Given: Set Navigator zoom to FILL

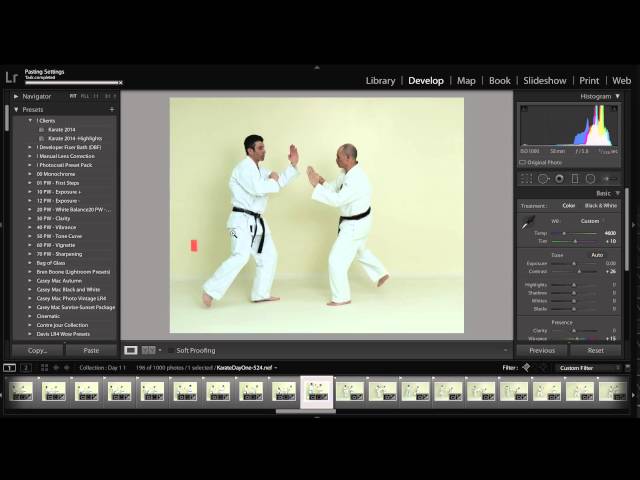Looking at the screenshot, I should click(84, 96).
